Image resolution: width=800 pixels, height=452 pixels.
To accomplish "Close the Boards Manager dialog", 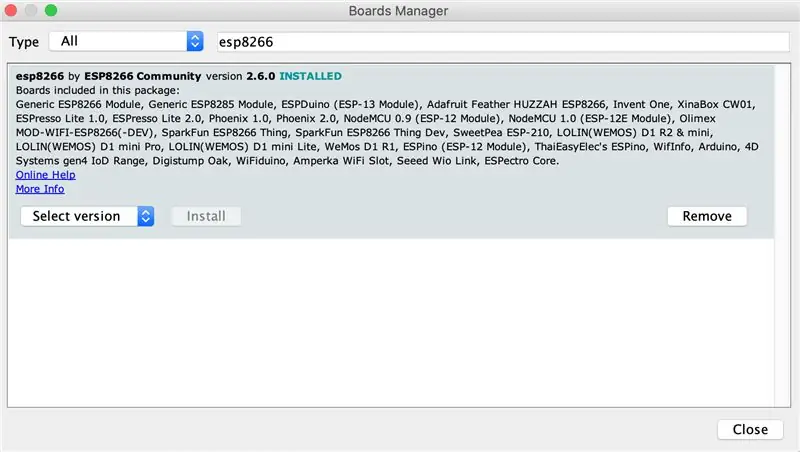I will point(750,430).
